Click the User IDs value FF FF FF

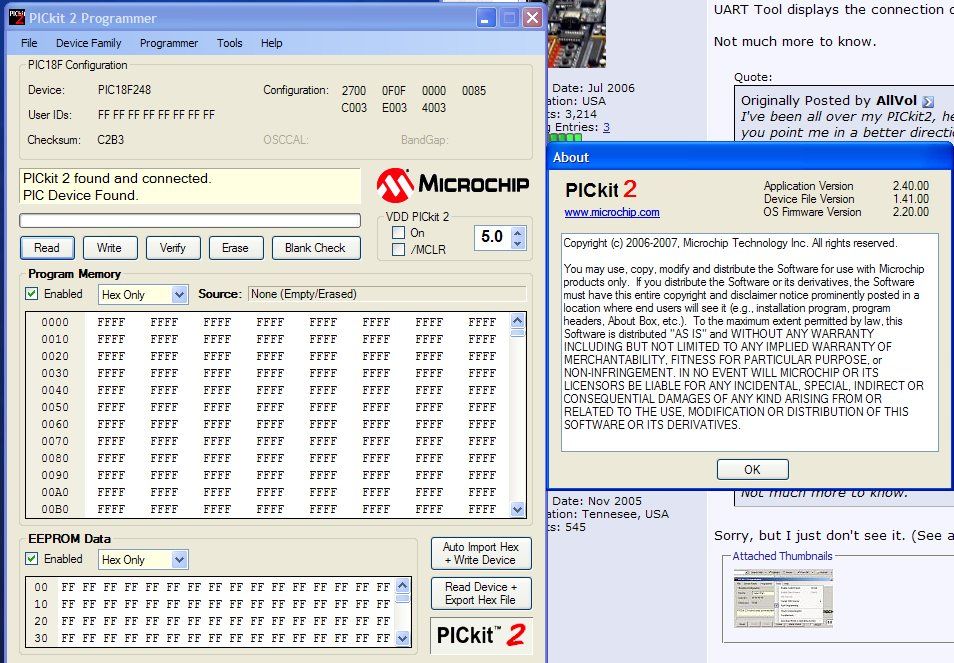[156, 115]
